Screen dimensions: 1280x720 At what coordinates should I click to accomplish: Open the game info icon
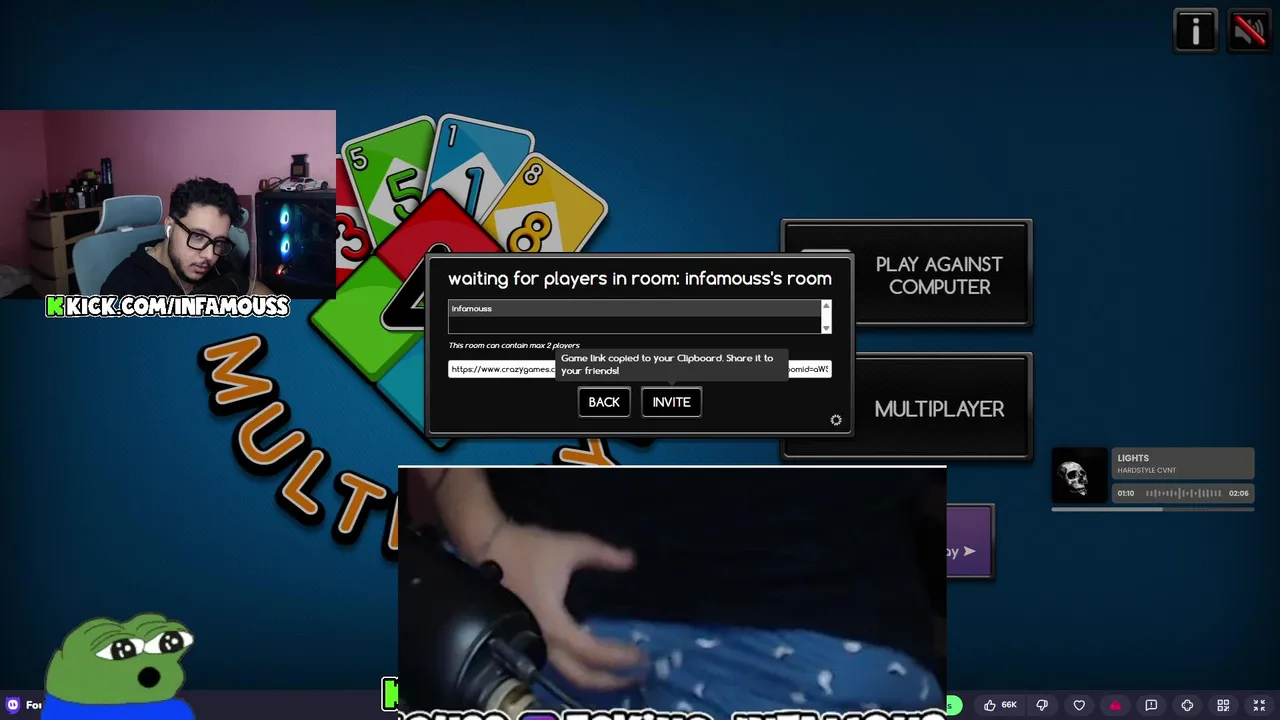1195,31
